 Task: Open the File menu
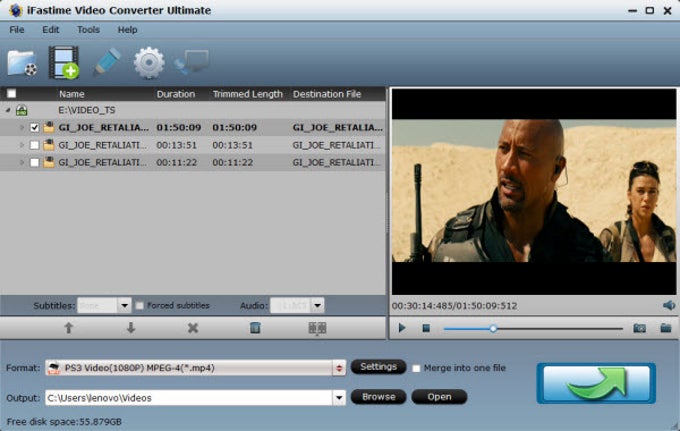coord(16,29)
